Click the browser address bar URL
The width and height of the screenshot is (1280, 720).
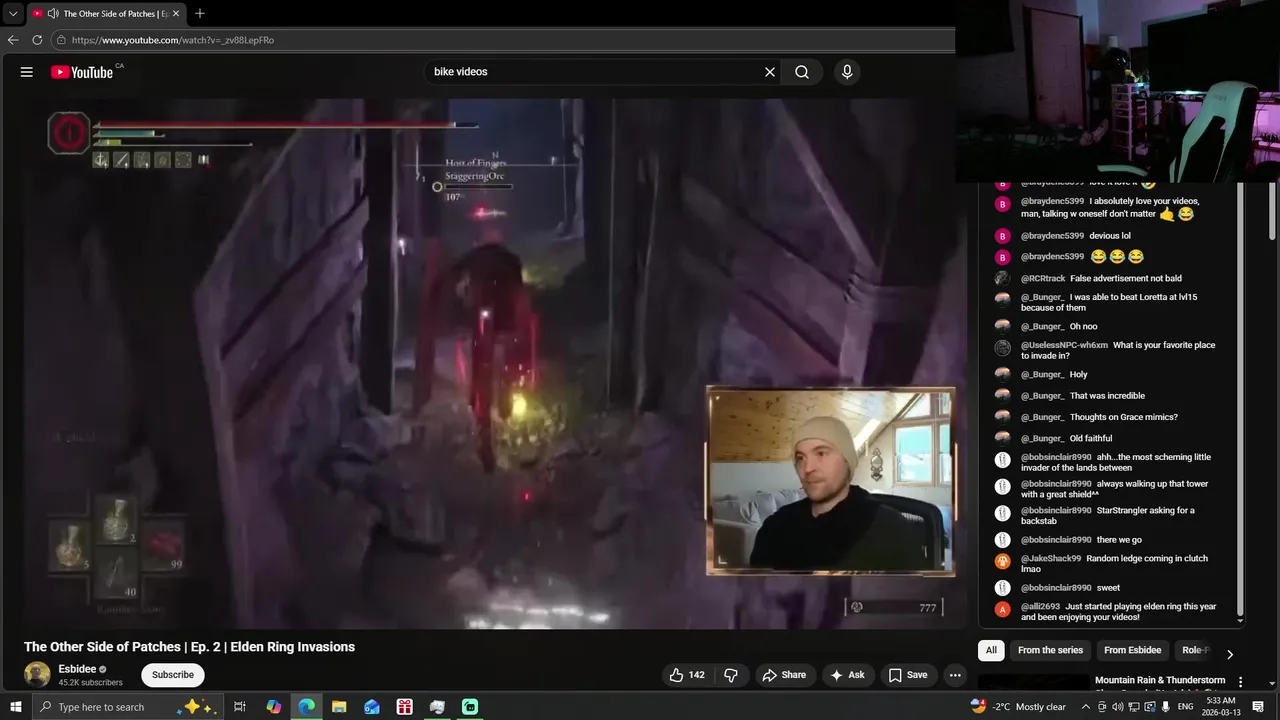pyautogui.click(x=173, y=40)
